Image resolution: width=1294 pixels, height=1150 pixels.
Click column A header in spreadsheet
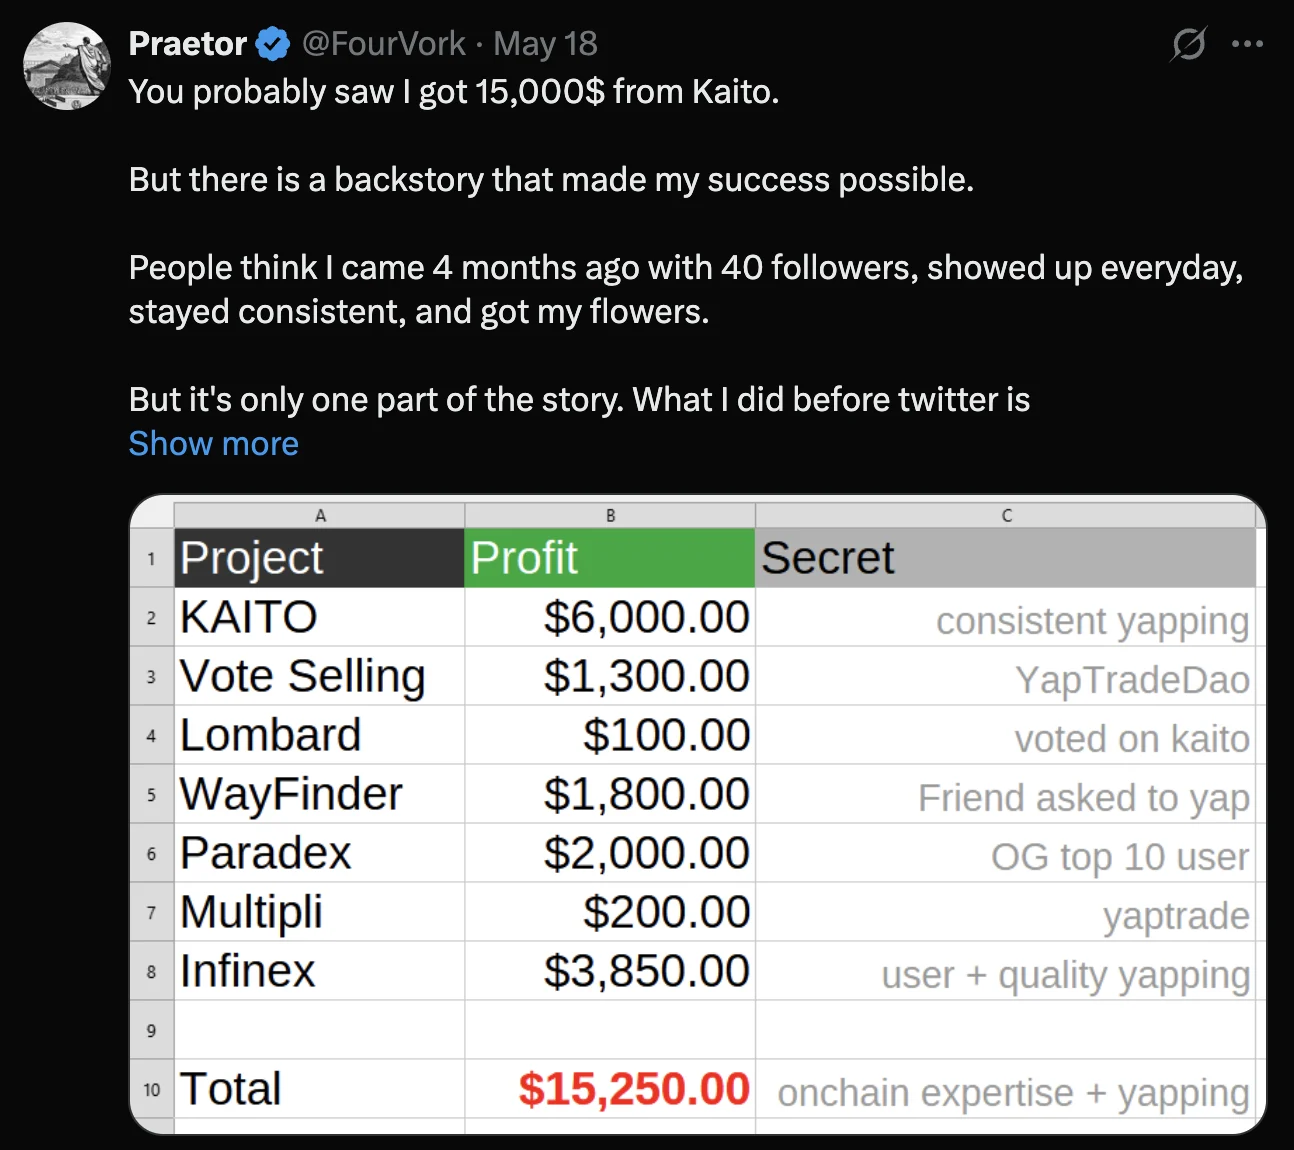pyautogui.click(x=319, y=515)
